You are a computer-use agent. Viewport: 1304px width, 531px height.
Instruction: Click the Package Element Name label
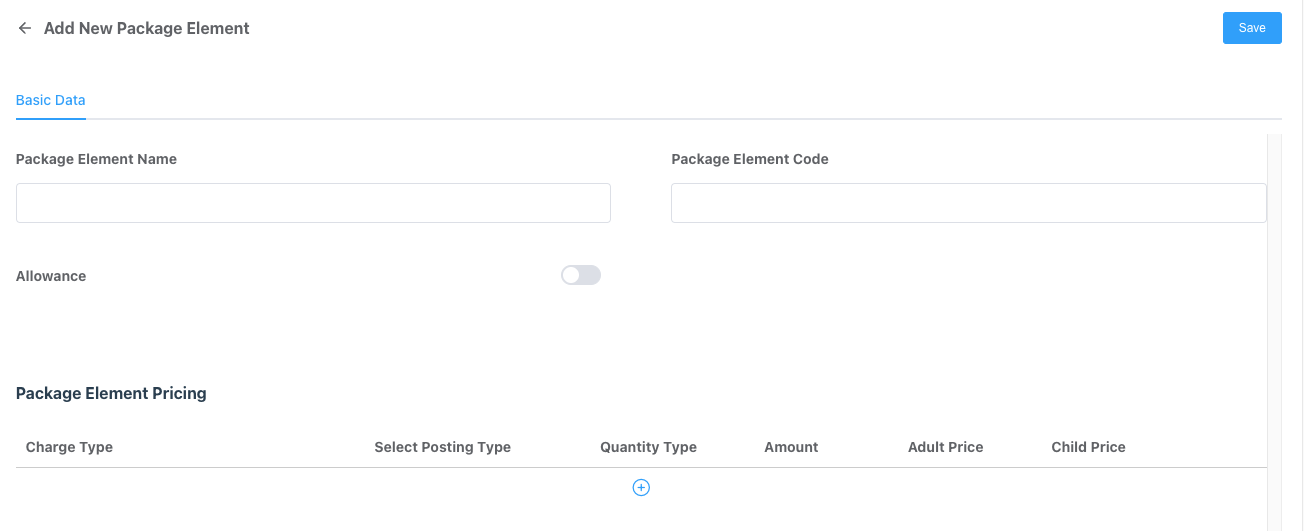(x=96, y=159)
